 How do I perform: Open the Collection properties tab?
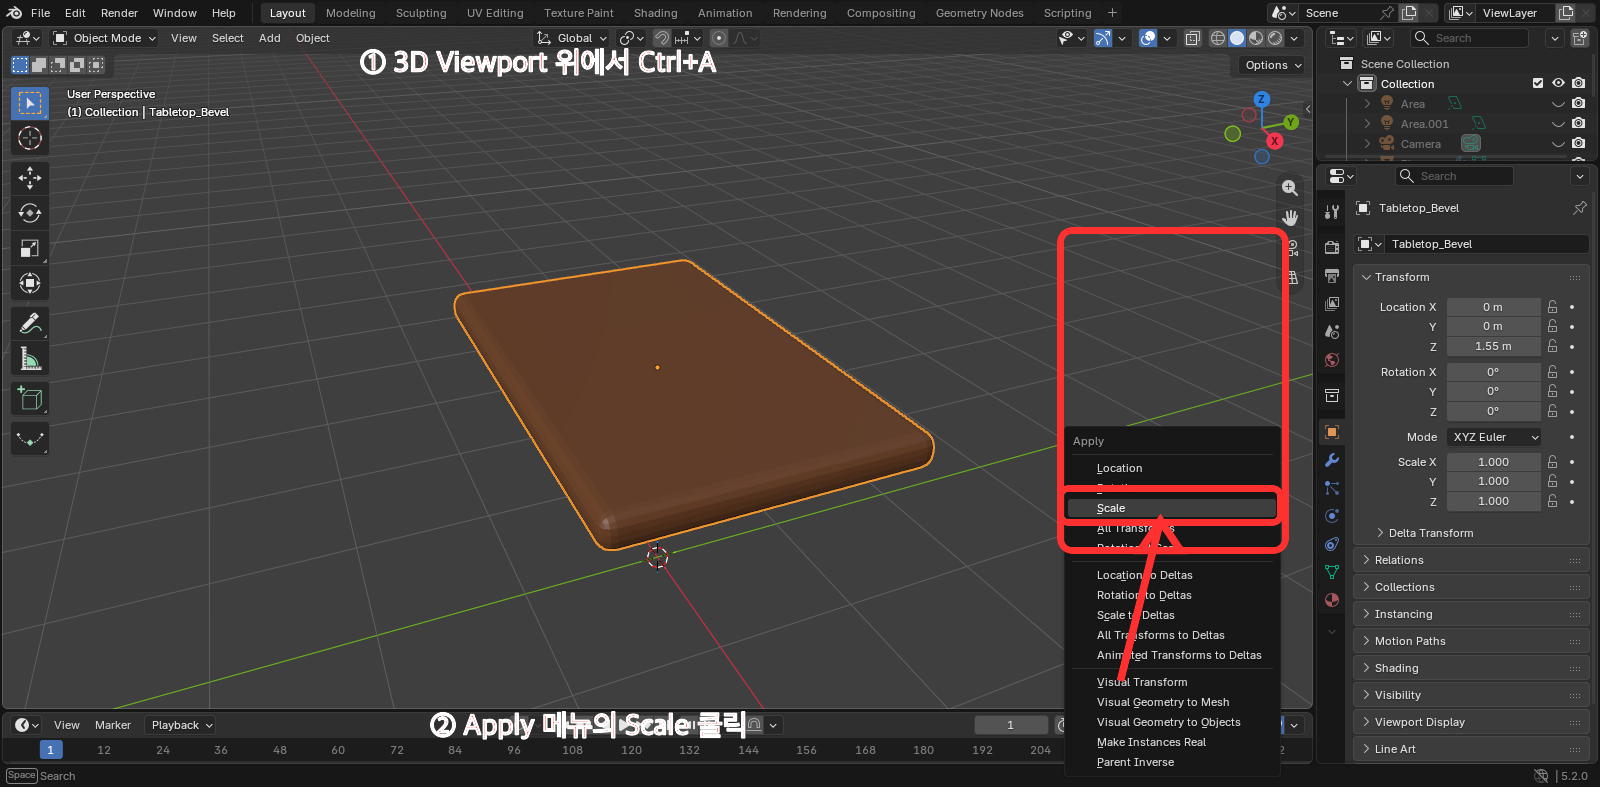pyautogui.click(x=1332, y=396)
